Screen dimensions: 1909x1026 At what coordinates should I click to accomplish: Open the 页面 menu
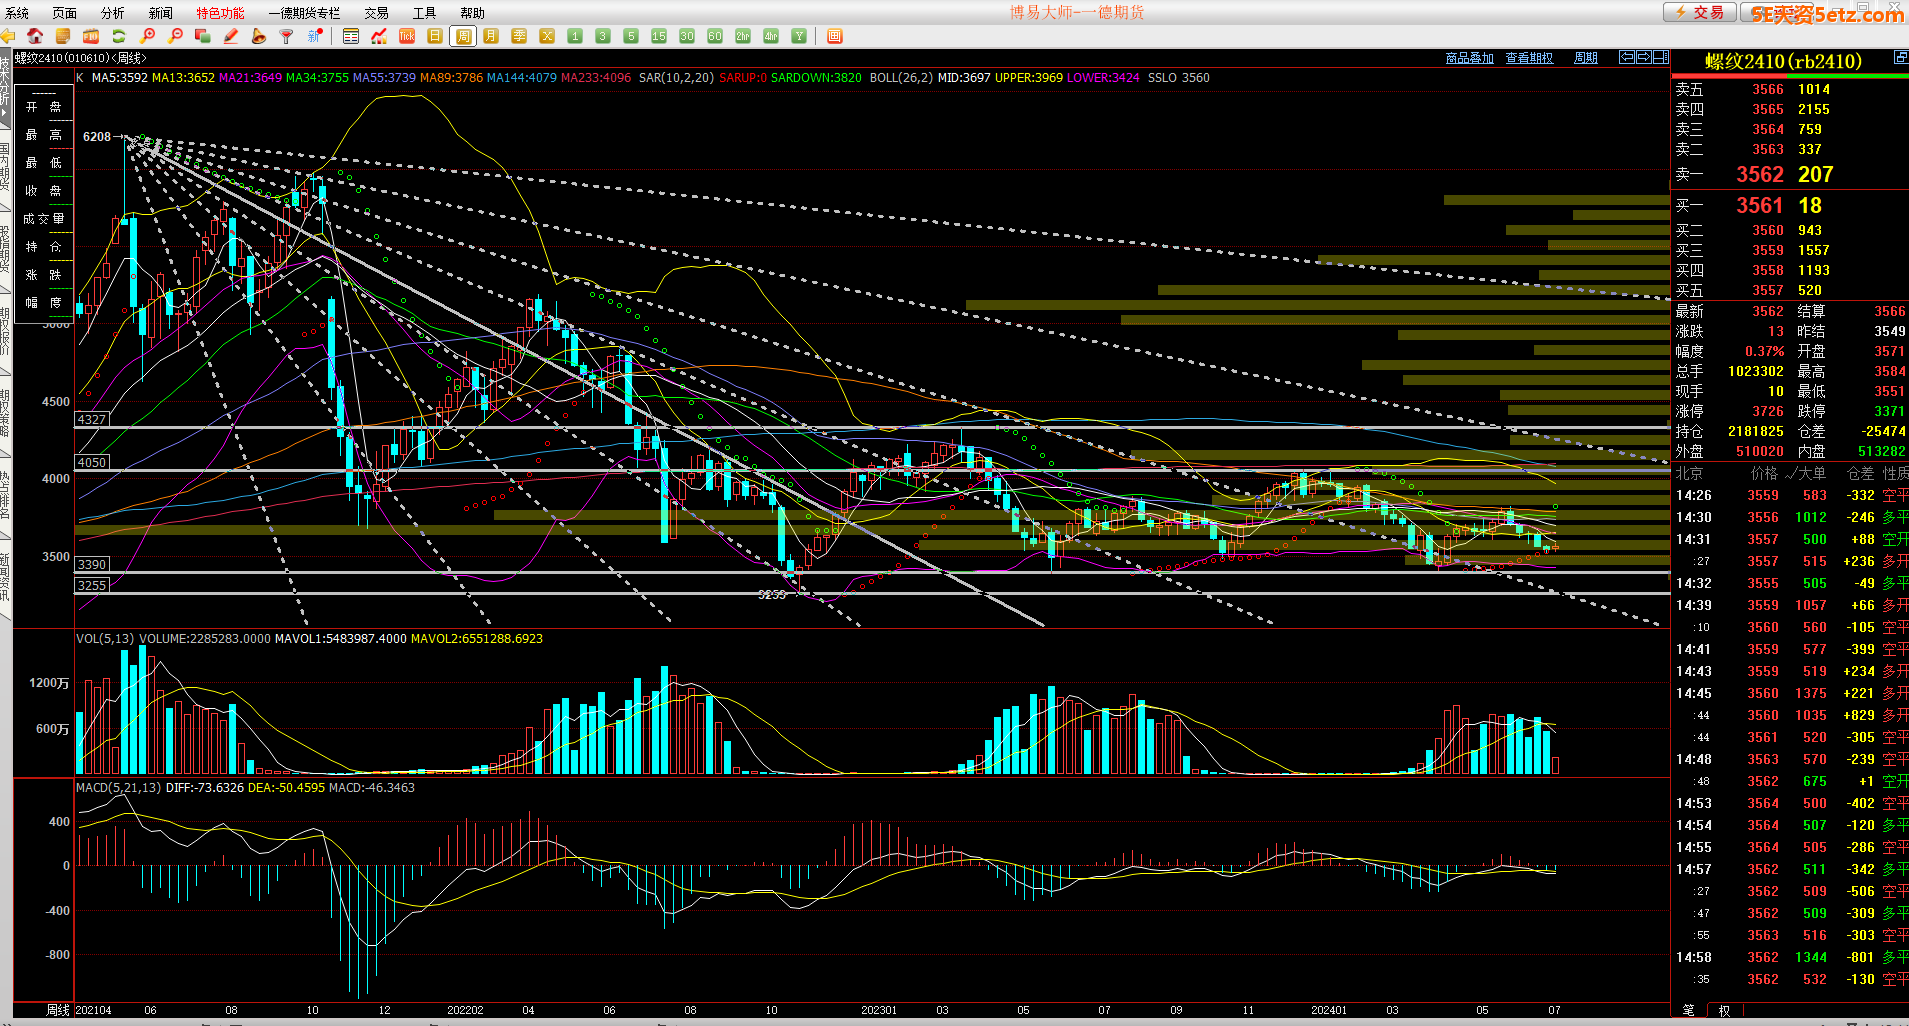[x=65, y=13]
